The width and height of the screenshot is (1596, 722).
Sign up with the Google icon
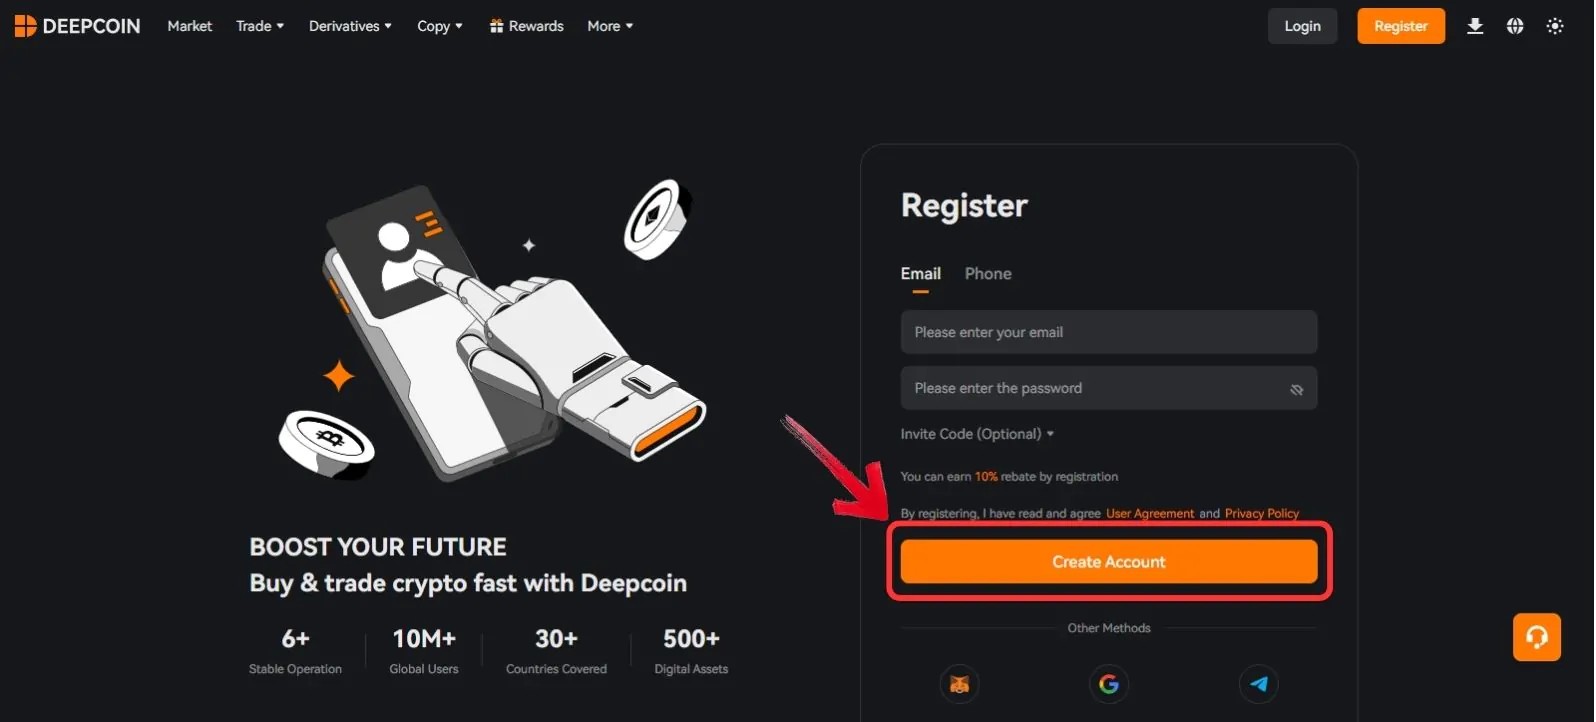pyautogui.click(x=1109, y=684)
